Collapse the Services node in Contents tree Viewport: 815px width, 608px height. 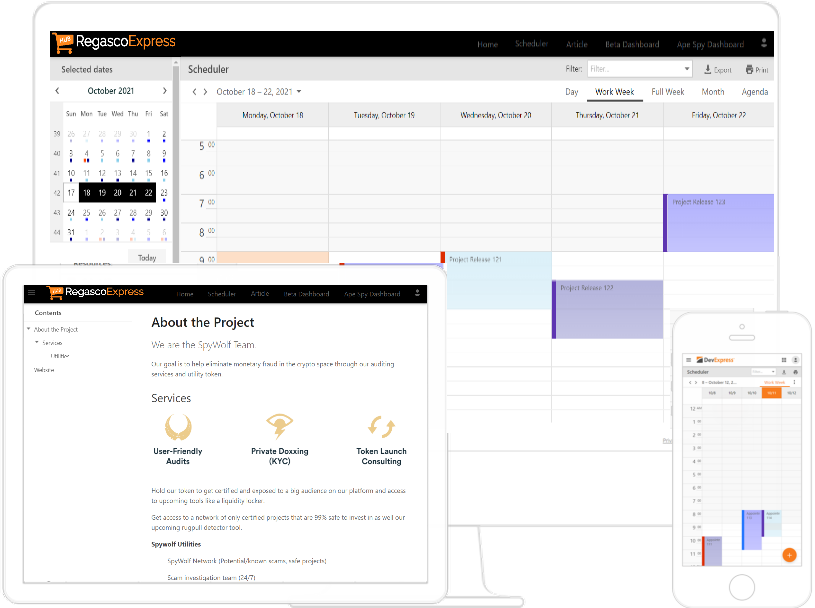(38, 342)
